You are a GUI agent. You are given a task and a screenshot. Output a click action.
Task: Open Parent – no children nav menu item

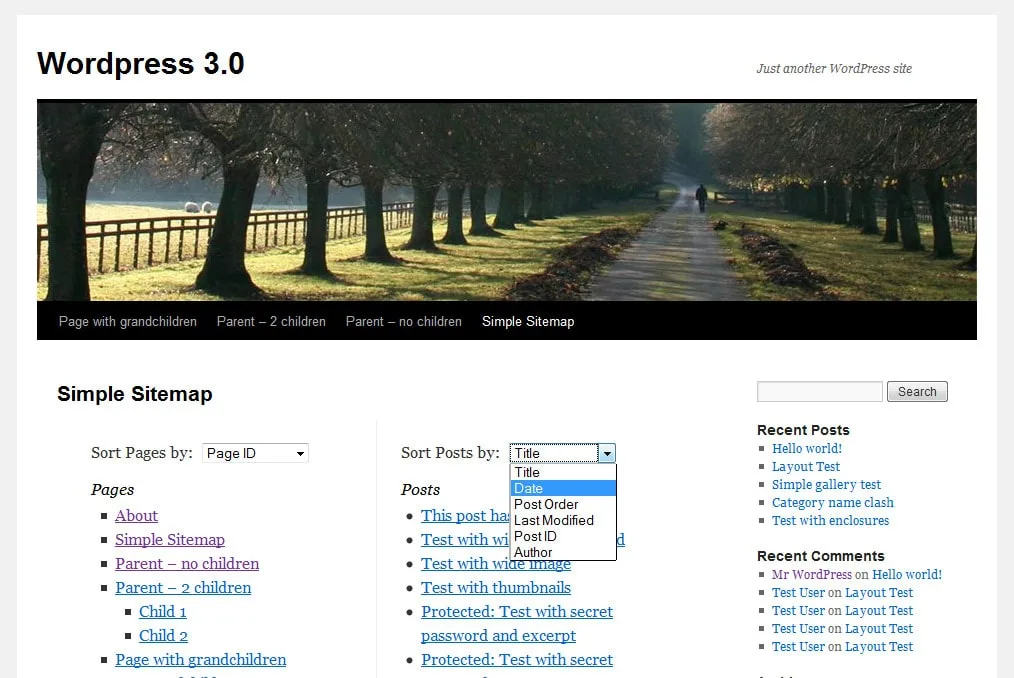click(404, 322)
